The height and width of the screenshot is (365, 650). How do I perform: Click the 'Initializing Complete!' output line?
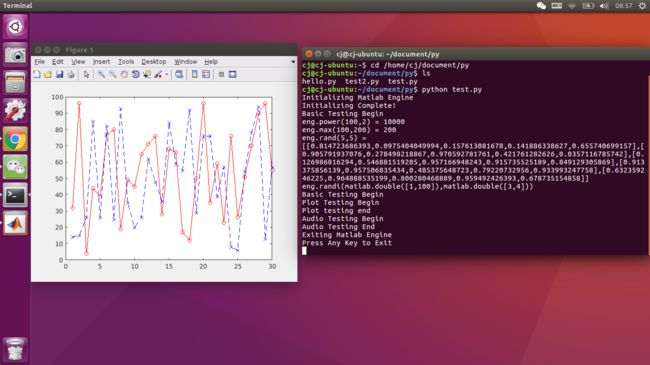[349, 106]
